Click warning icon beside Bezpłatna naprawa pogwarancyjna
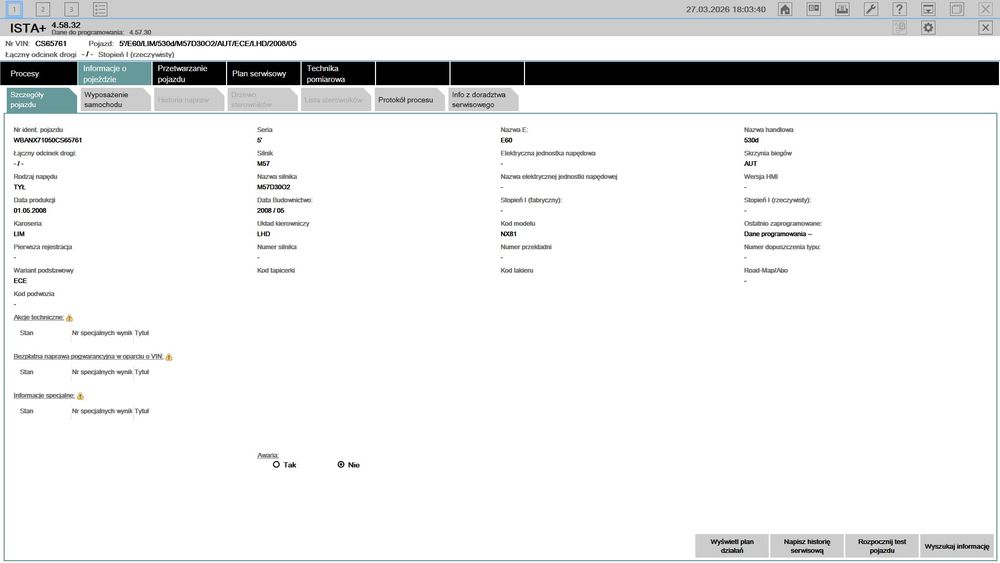Screen dimensions: 1000x563 tap(169, 357)
